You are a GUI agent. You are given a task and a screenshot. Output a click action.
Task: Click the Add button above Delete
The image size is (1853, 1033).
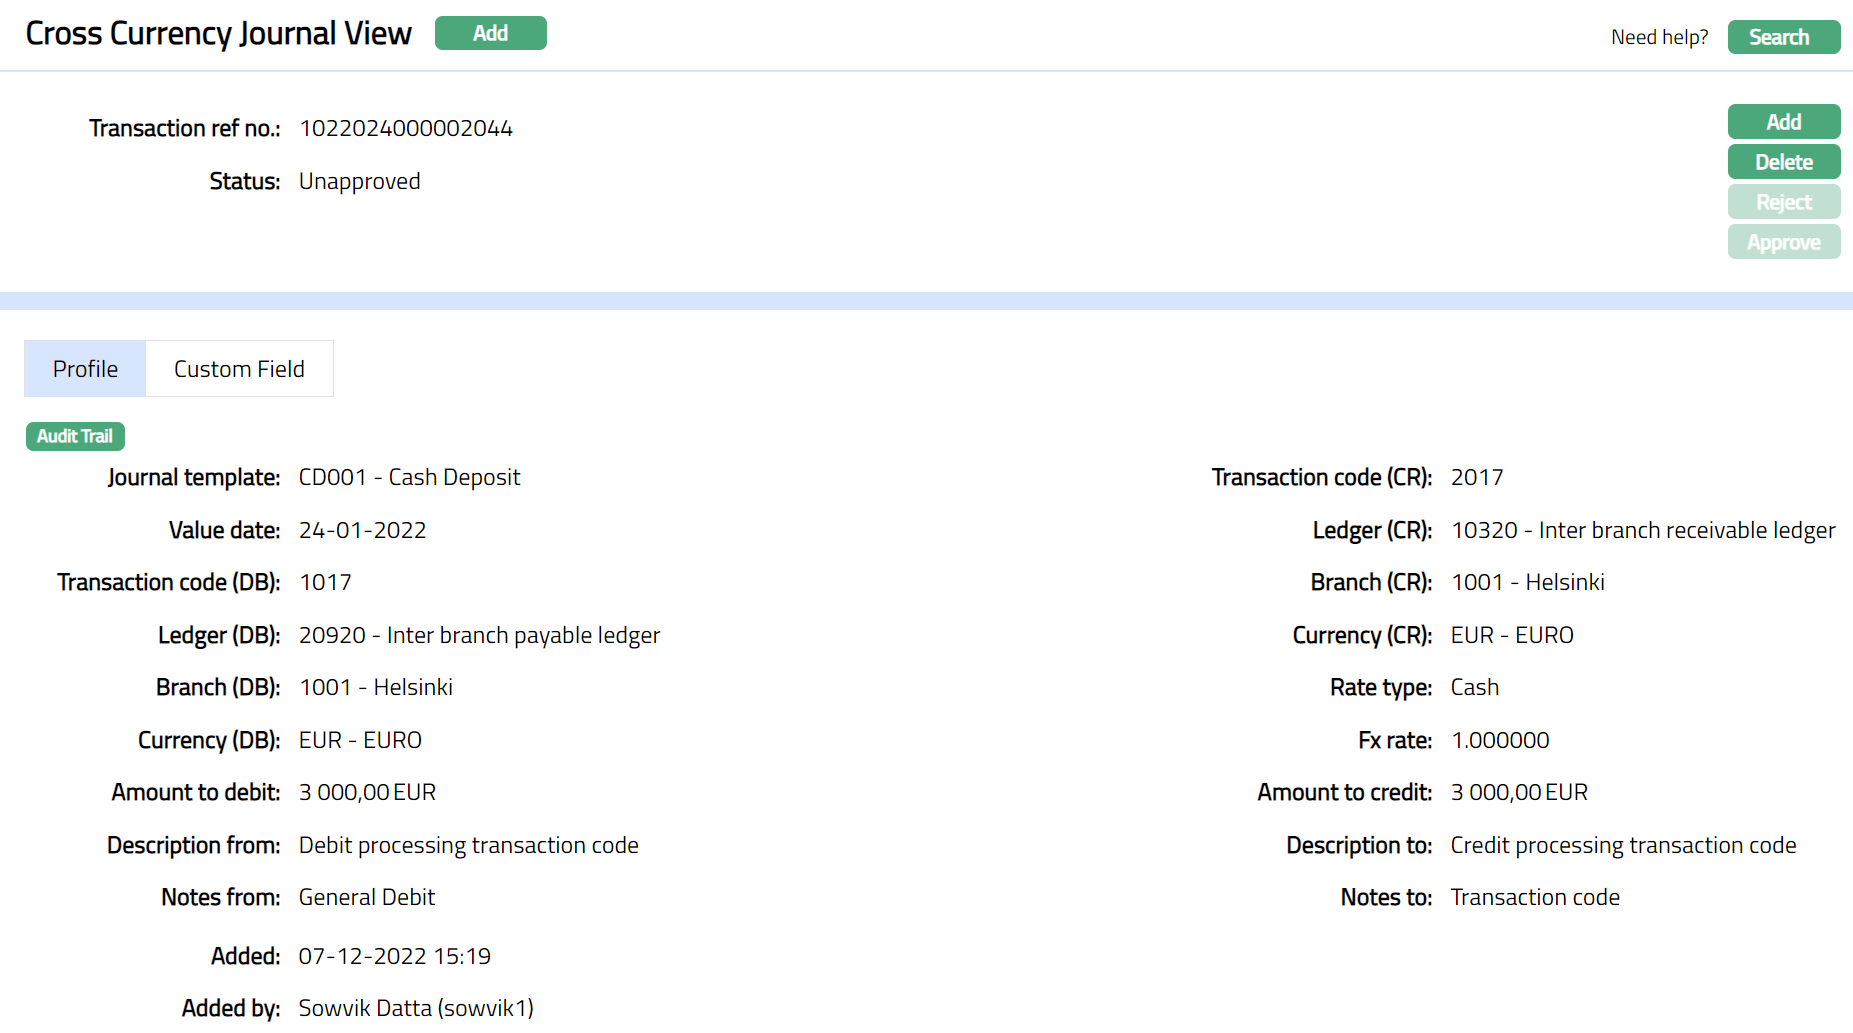(x=1783, y=122)
